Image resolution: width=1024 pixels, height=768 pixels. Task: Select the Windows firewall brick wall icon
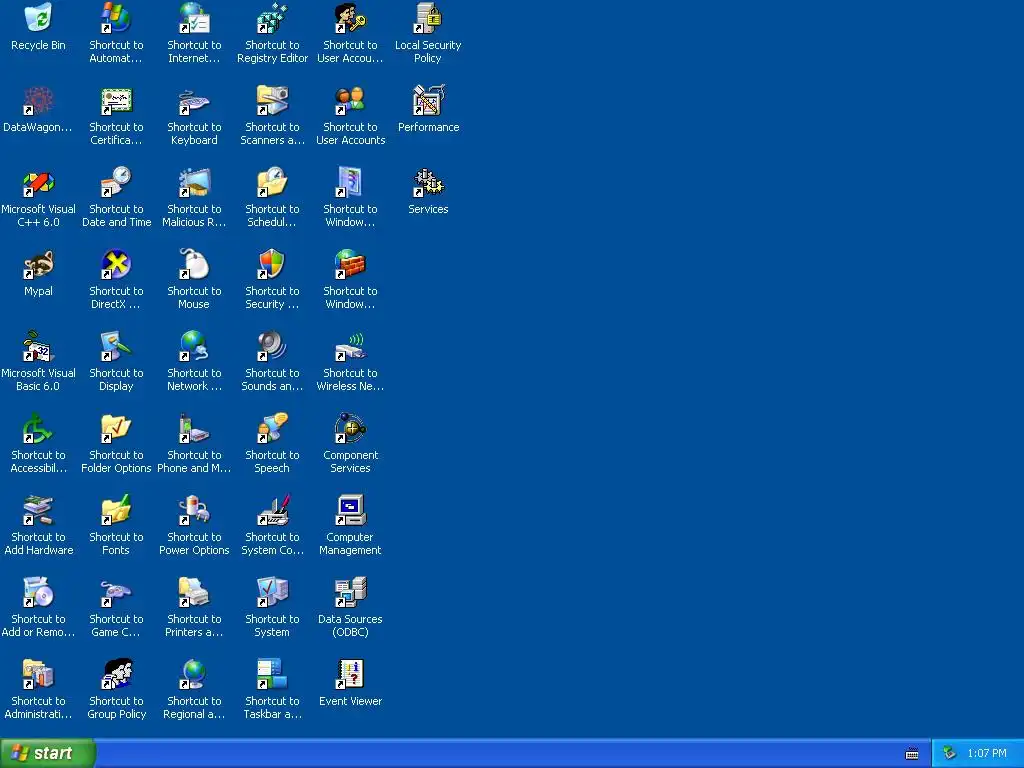pyautogui.click(x=350, y=264)
